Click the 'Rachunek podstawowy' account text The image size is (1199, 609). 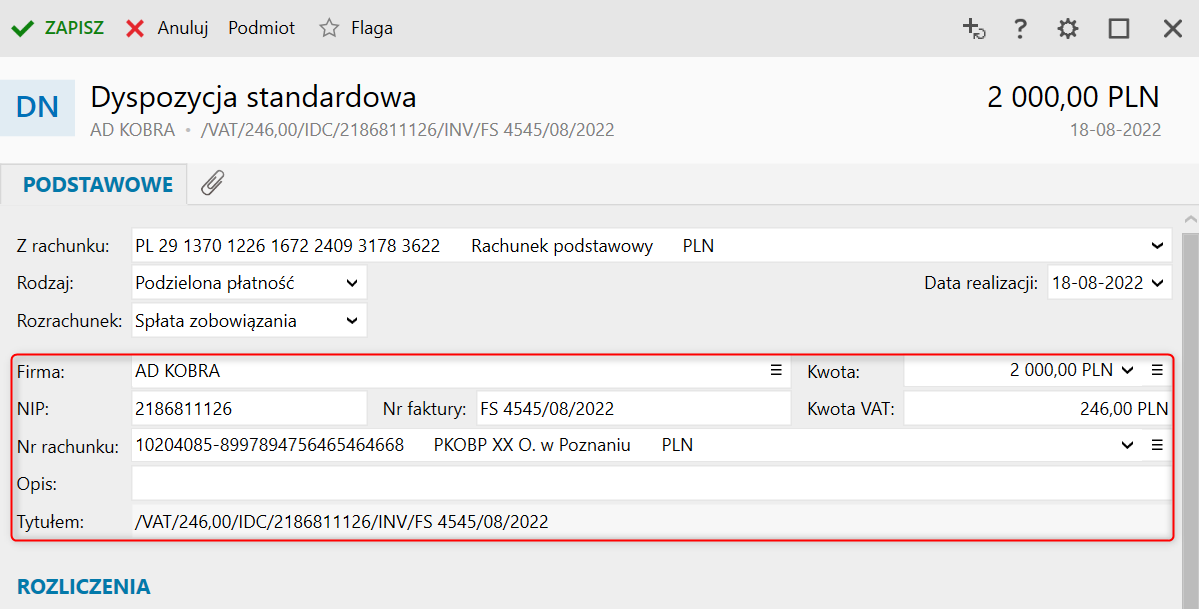[562, 246]
